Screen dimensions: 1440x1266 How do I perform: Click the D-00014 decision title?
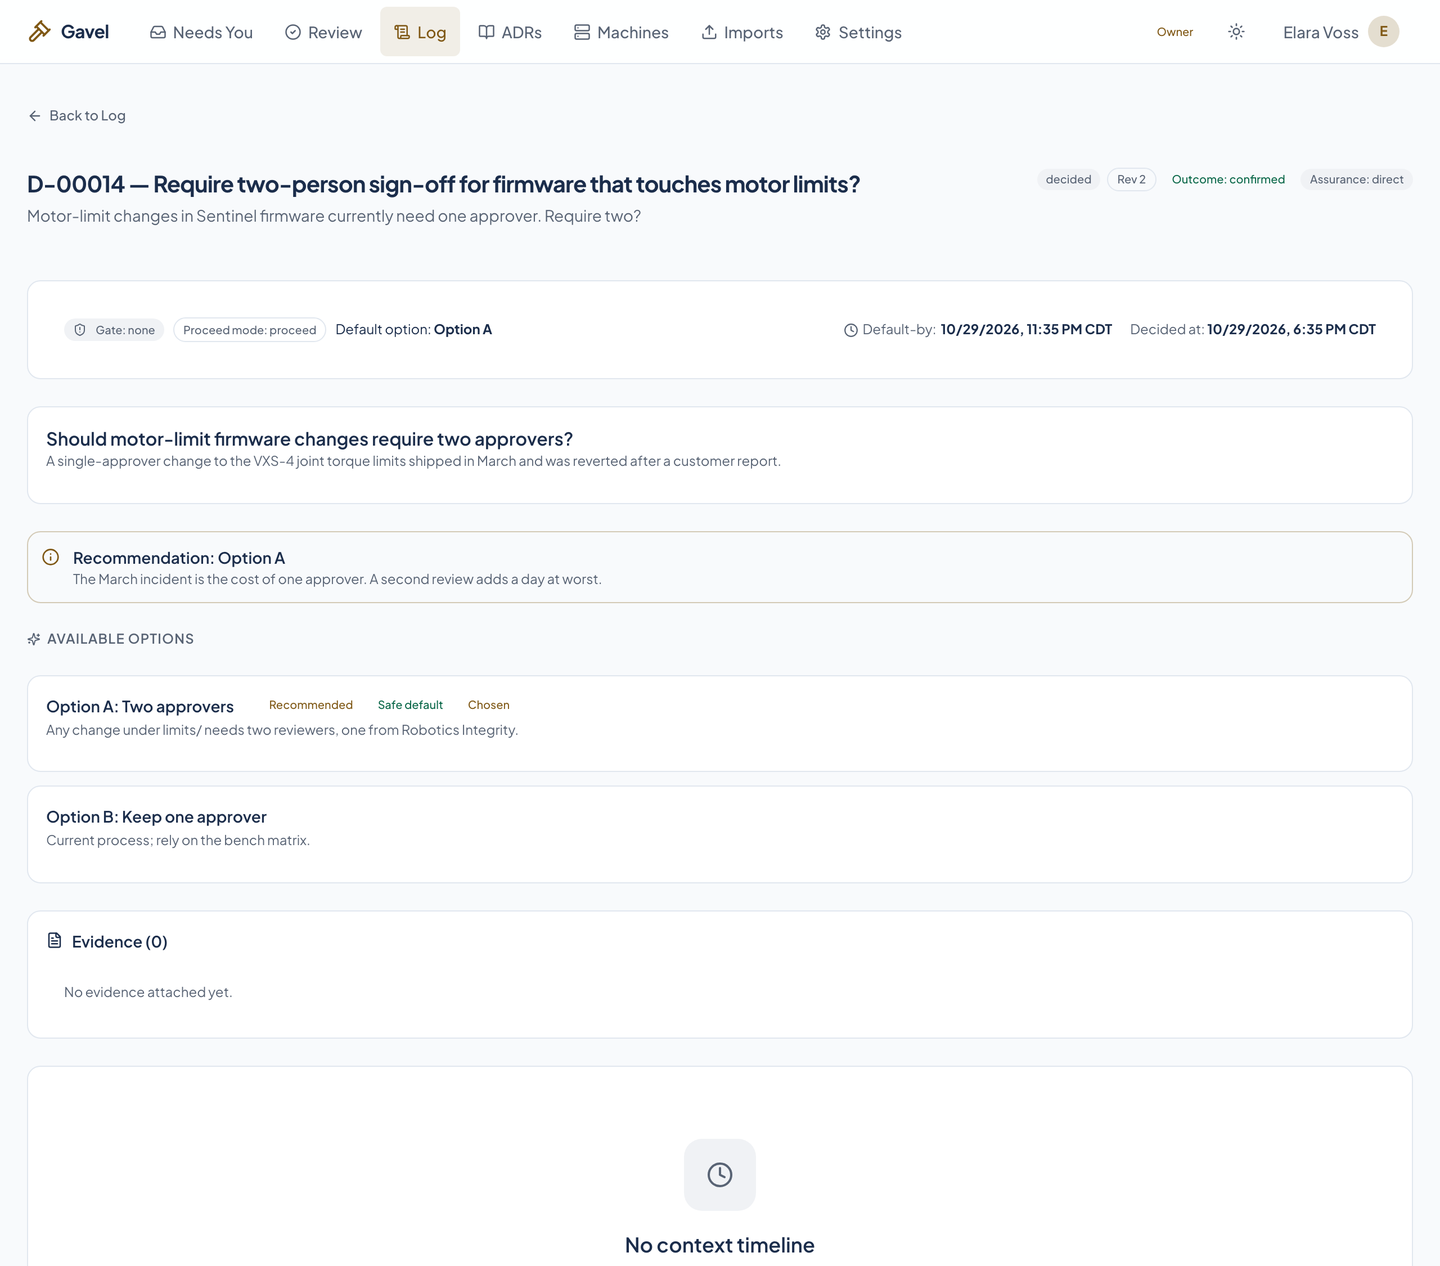click(x=444, y=184)
